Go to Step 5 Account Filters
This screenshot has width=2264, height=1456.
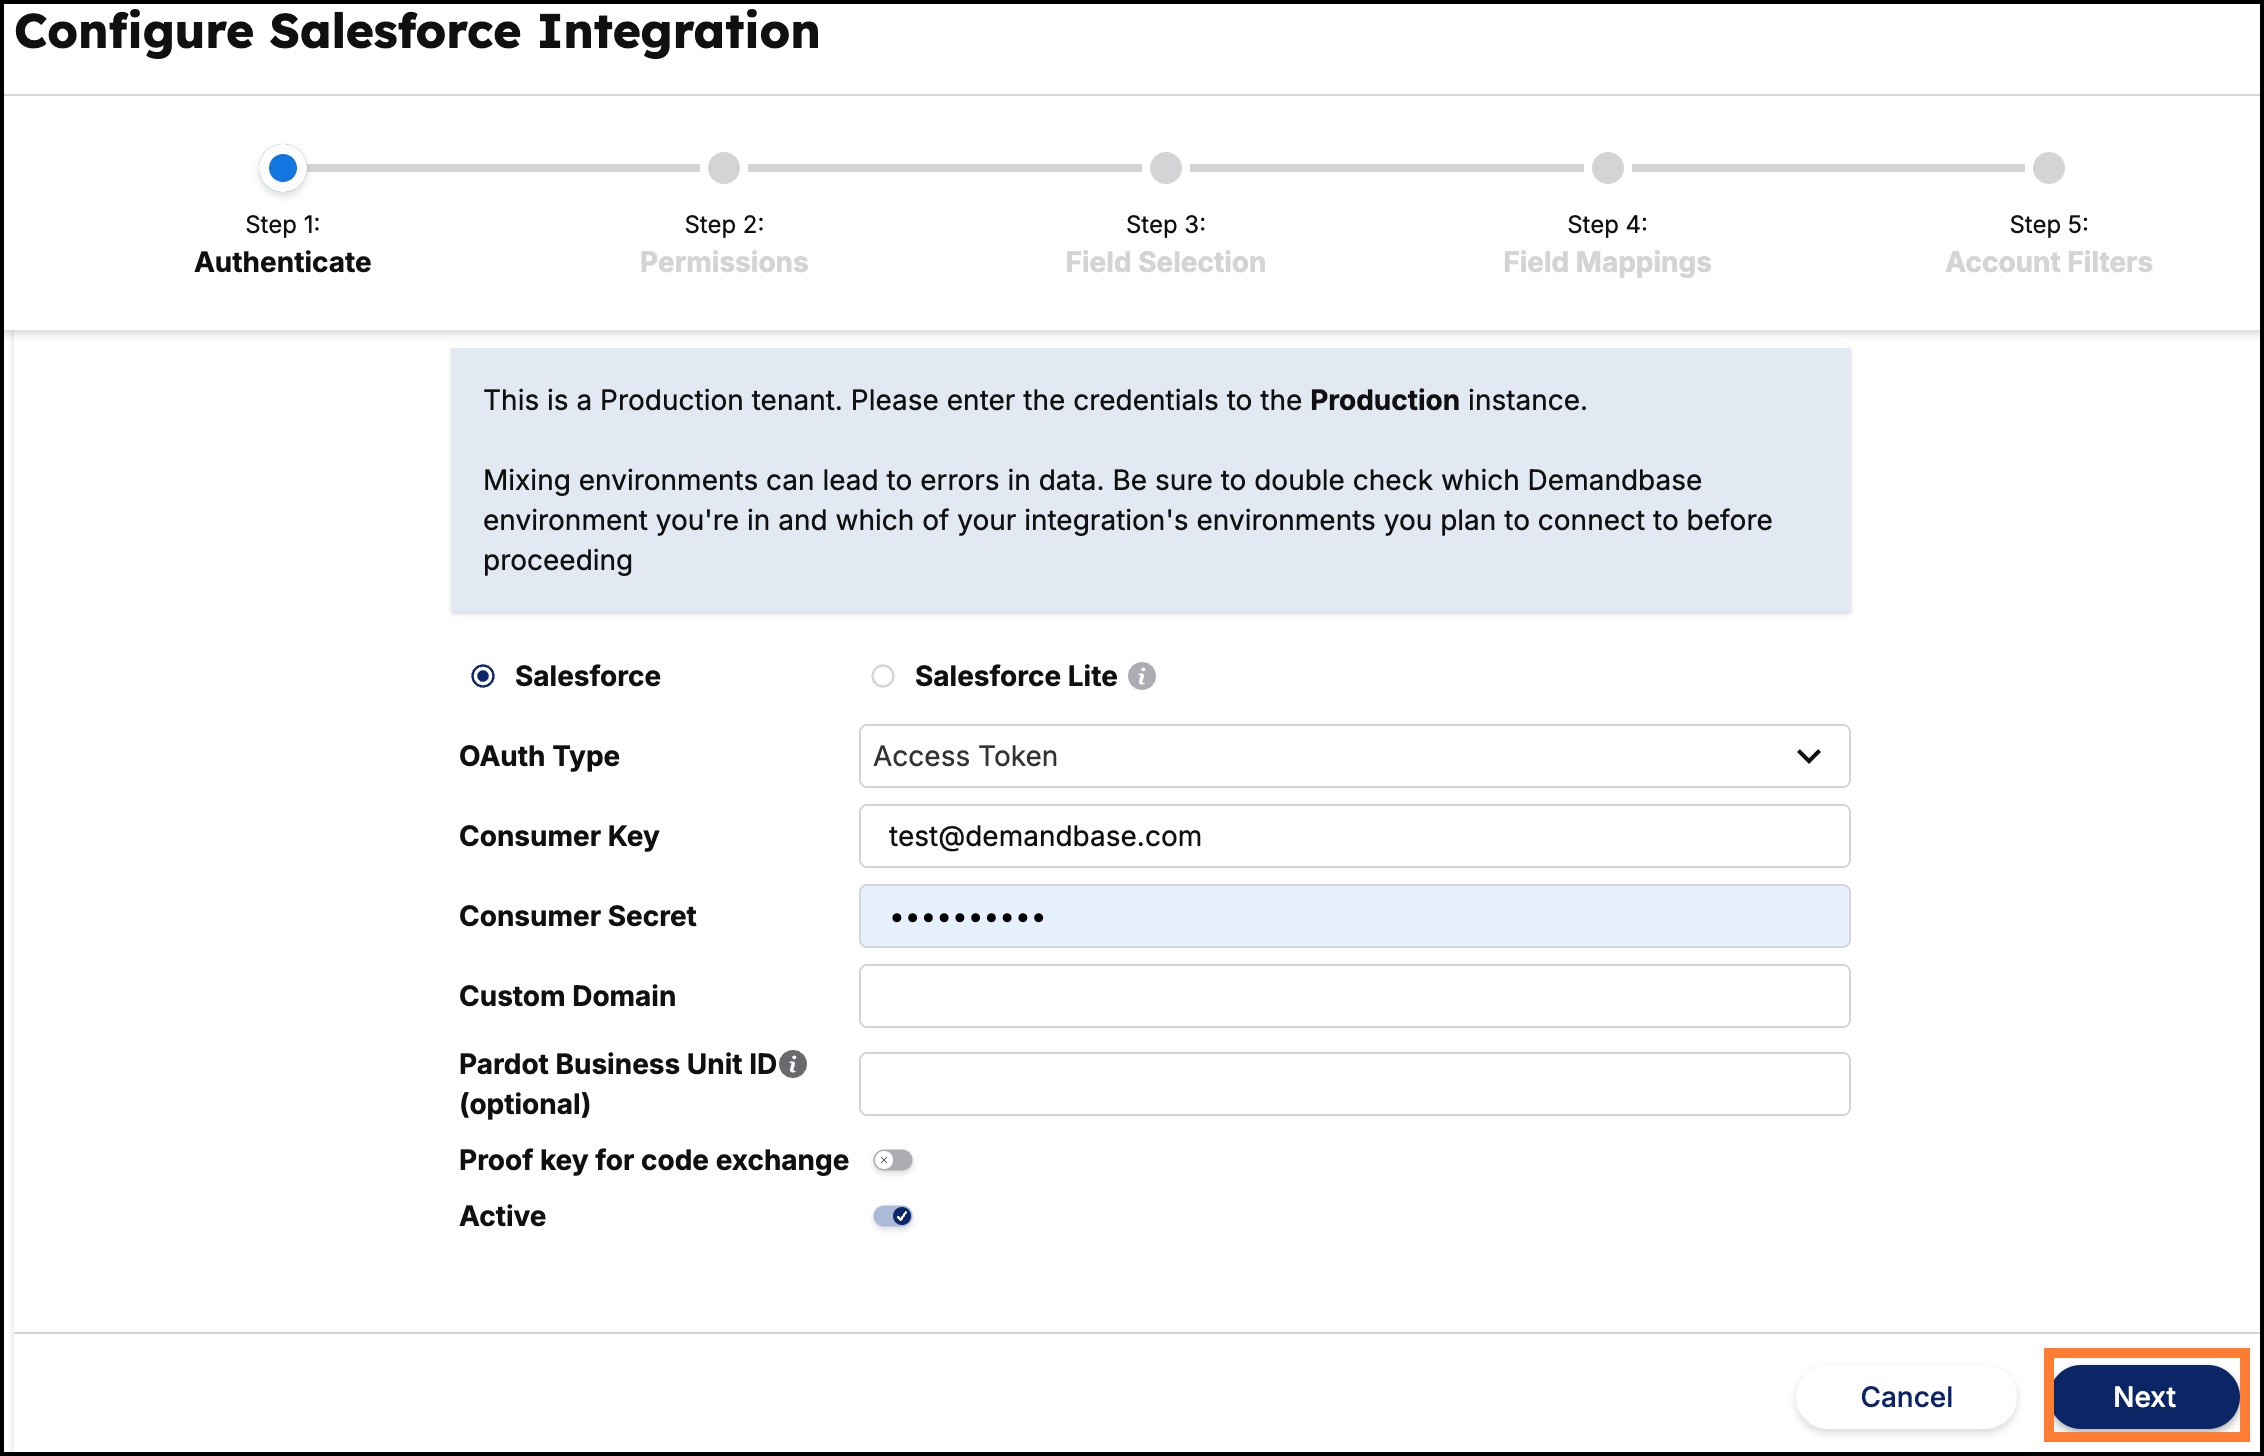pyautogui.click(x=2049, y=168)
